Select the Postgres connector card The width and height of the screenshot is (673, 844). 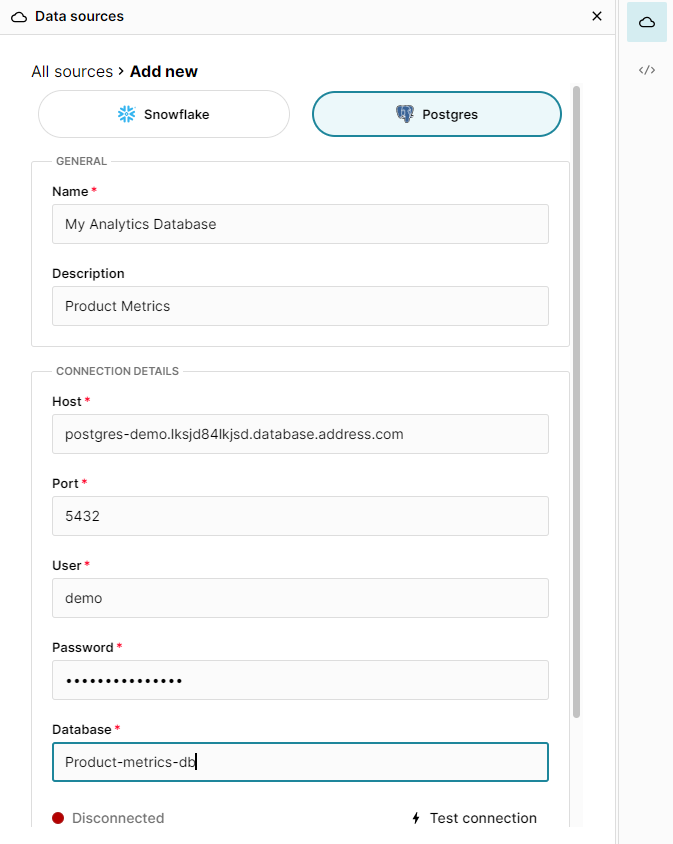(x=436, y=114)
